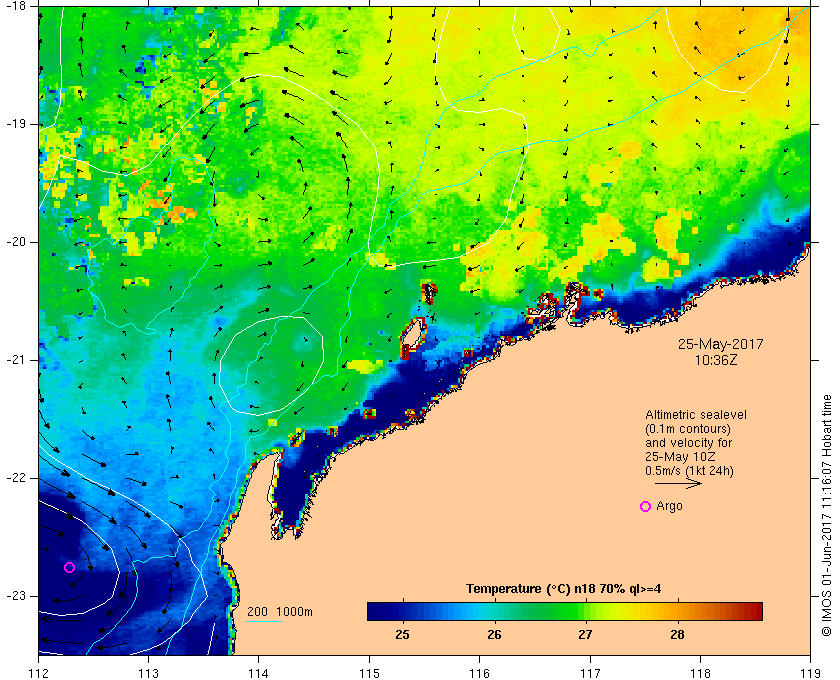Click the 'Altimetric sealevel' text
This screenshot has height=680, width=840.
(696, 415)
